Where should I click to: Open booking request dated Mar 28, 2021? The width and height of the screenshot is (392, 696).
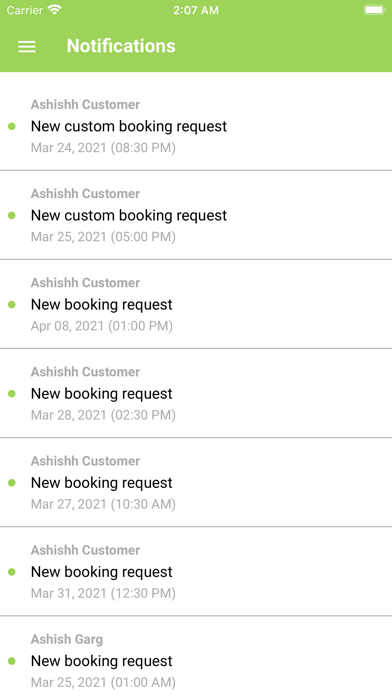(196, 393)
